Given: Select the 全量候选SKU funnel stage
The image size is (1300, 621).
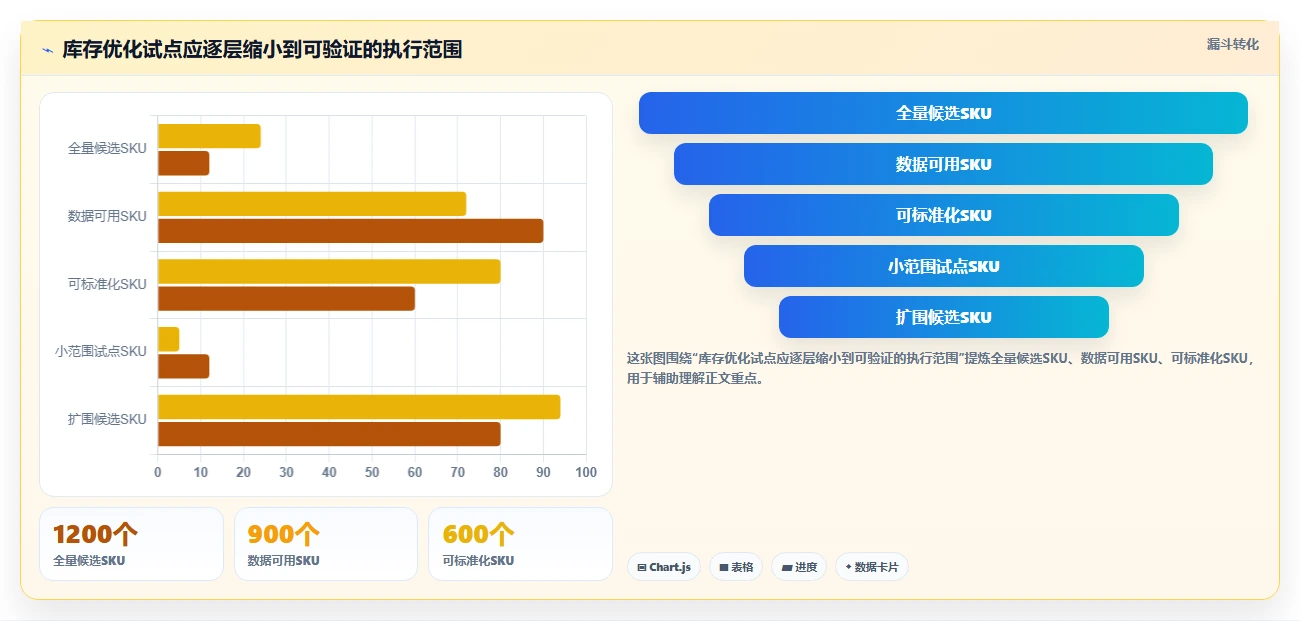Looking at the screenshot, I should pos(943,113).
